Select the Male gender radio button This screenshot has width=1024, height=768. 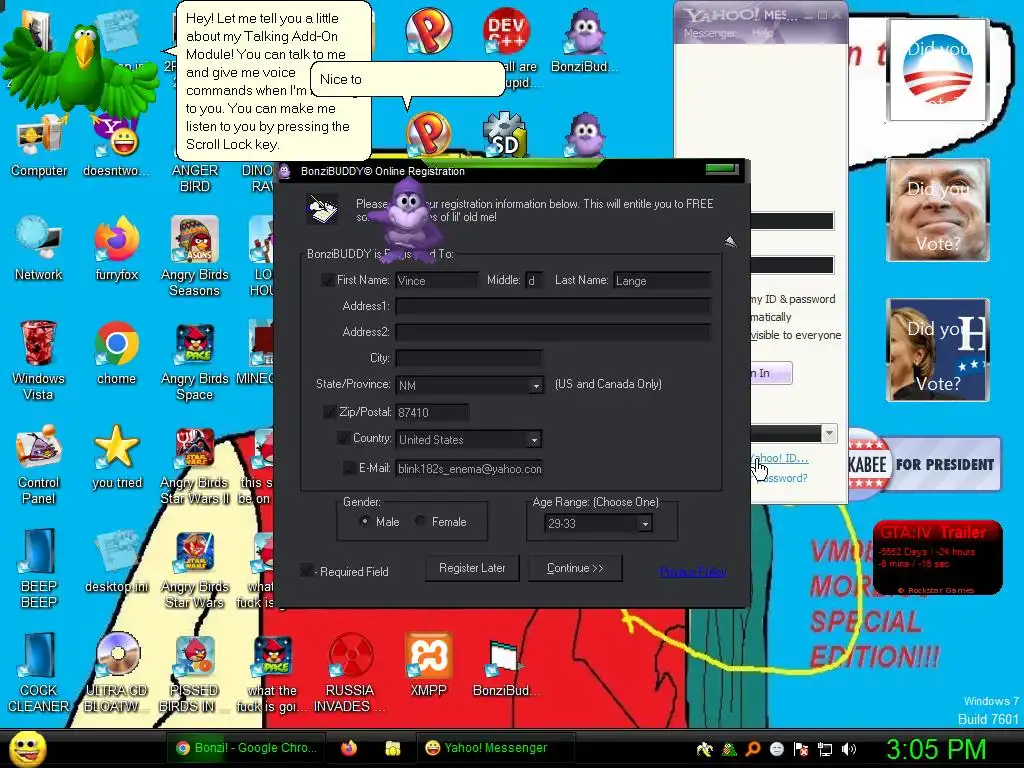point(364,521)
